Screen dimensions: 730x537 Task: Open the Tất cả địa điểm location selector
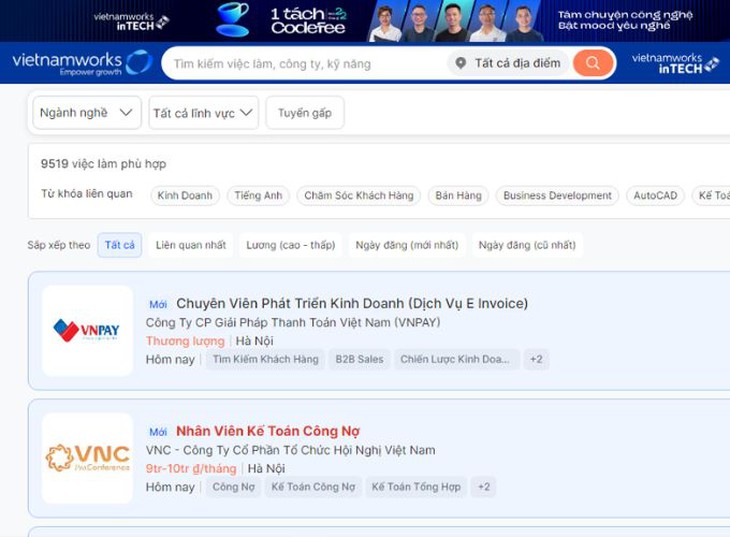pos(509,63)
